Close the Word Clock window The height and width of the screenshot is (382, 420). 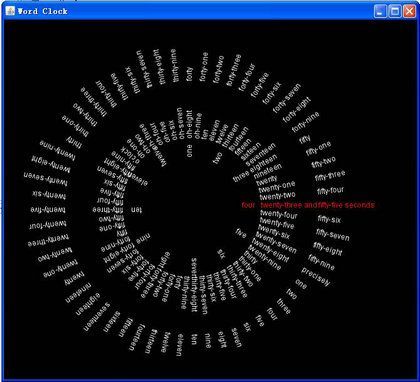tap(409, 11)
